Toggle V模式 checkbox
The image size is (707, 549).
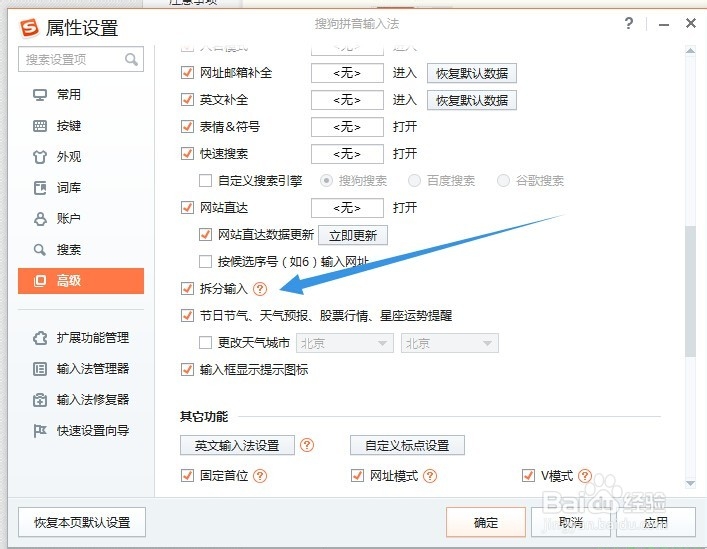click(x=528, y=476)
